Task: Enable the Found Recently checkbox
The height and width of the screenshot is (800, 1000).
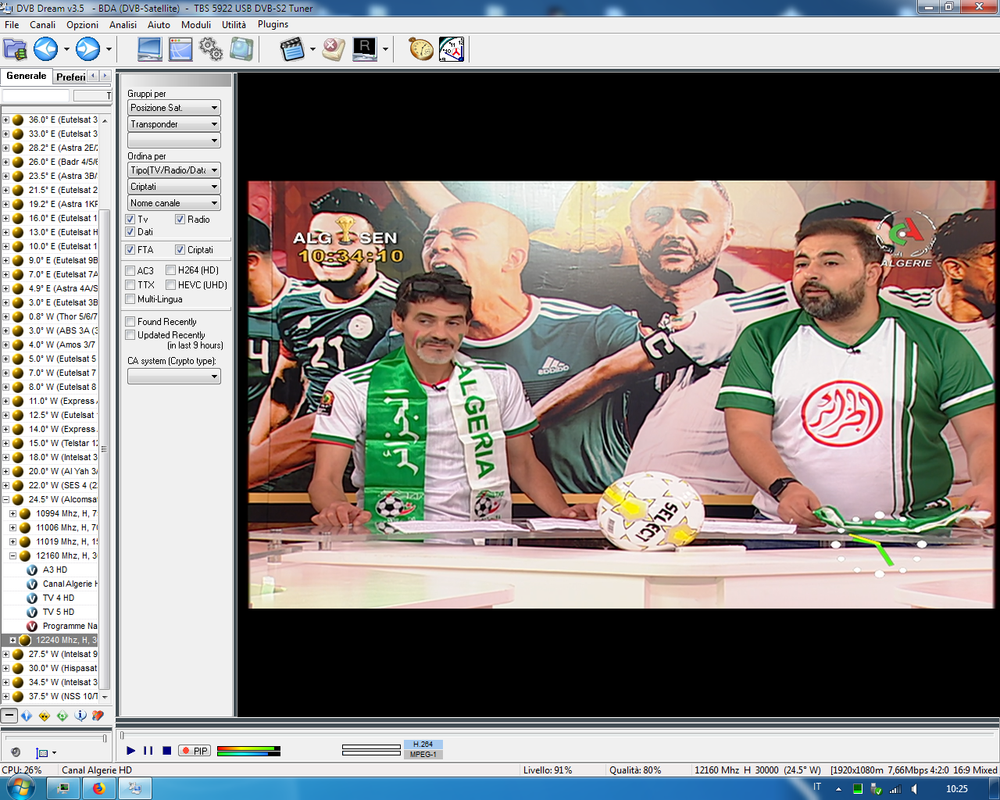Action: (x=130, y=322)
